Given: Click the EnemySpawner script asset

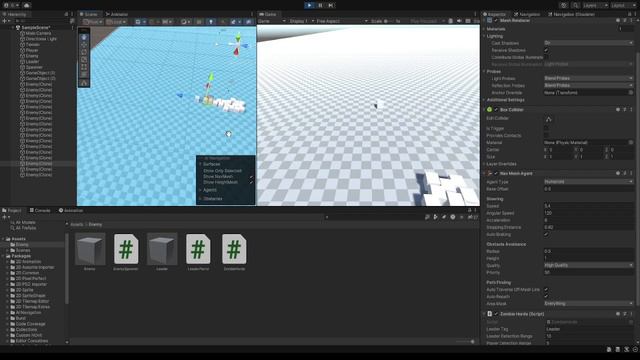Looking at the screenshot, I should [126, 252].
